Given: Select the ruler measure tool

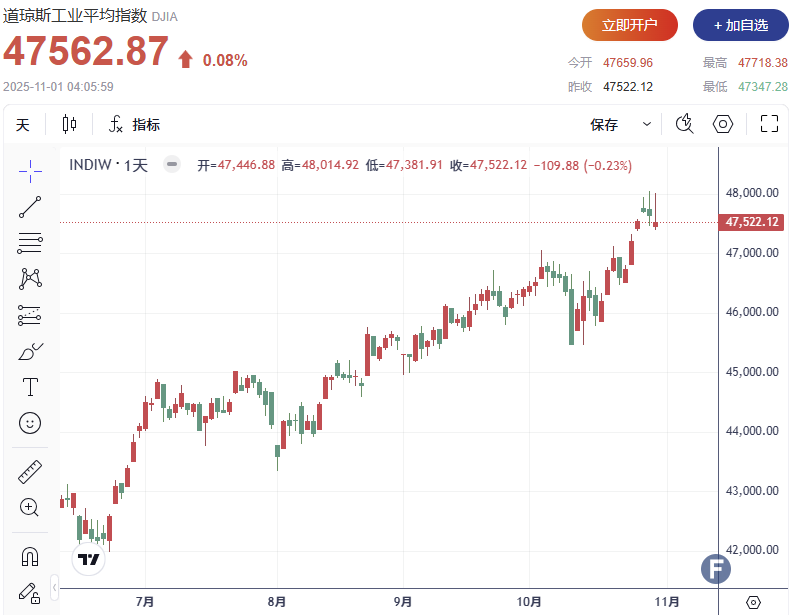Looking at the screenshot, I should 30,472.
